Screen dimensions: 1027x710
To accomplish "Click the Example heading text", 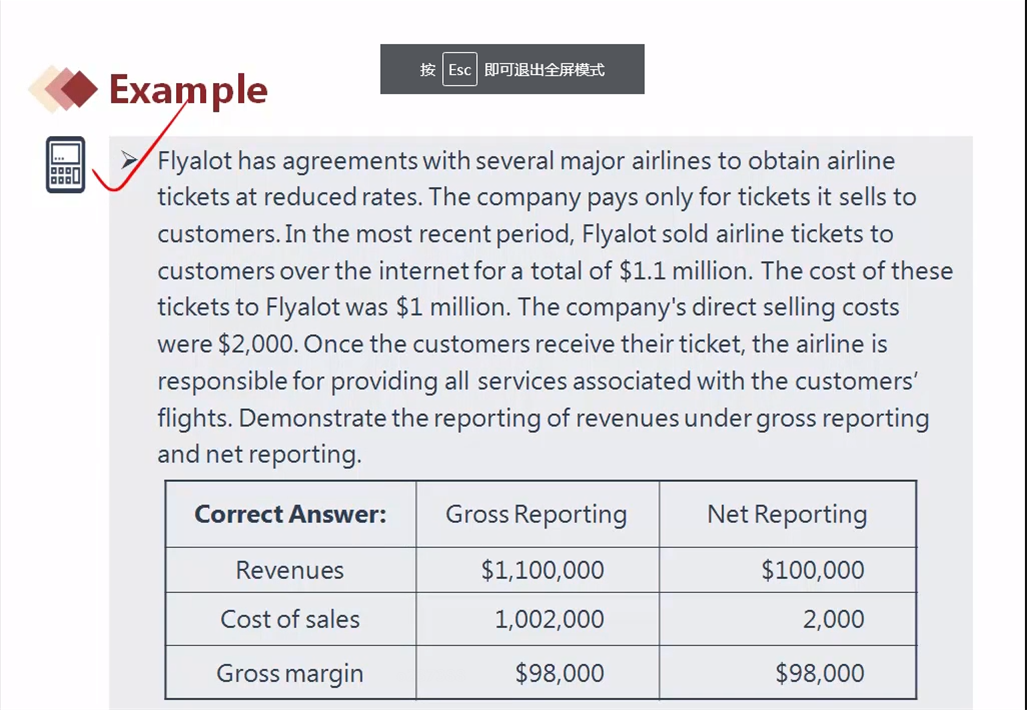I will click(x=189, y=90).
